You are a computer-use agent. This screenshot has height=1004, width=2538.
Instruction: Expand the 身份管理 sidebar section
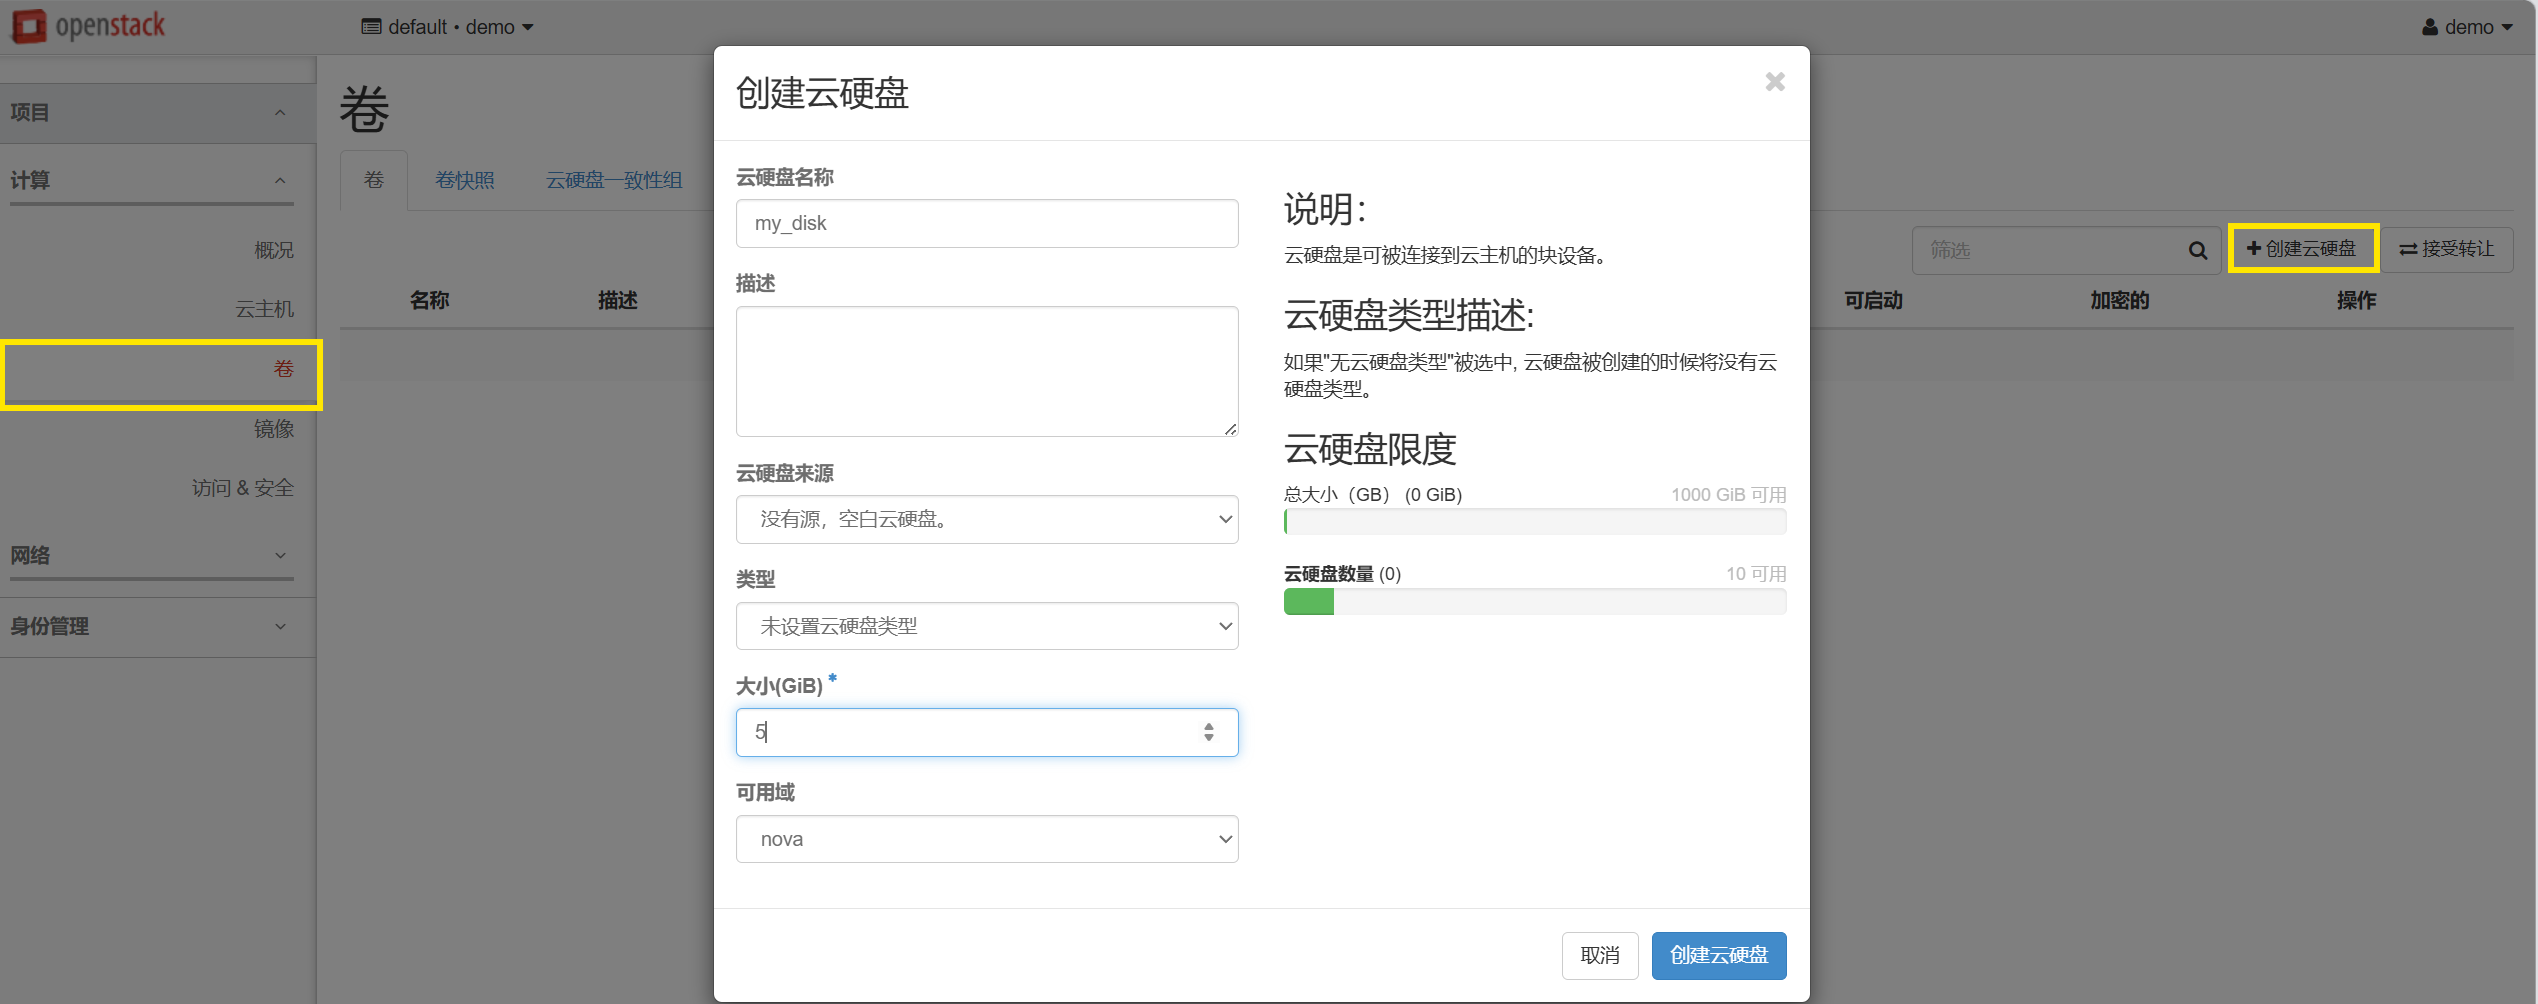158,627
